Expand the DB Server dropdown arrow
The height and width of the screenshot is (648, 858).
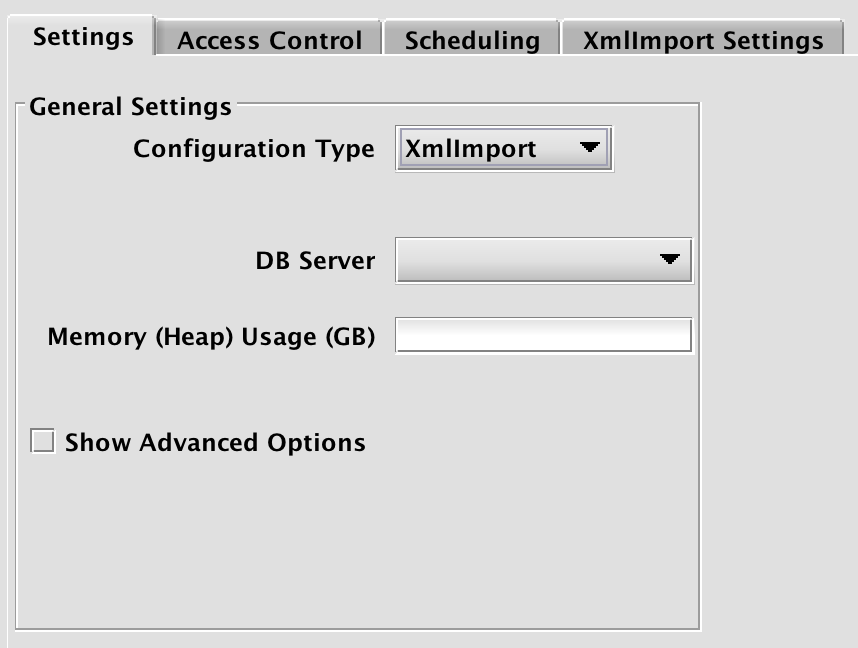(x=670, y=261)
